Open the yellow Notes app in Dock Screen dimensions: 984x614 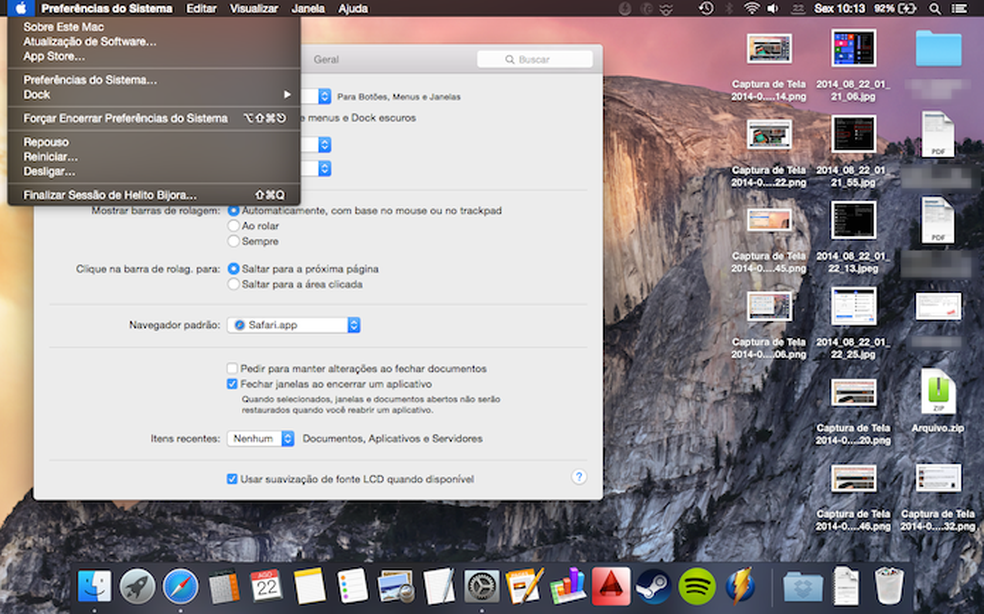pyautogui.click(x=310, y=587)
